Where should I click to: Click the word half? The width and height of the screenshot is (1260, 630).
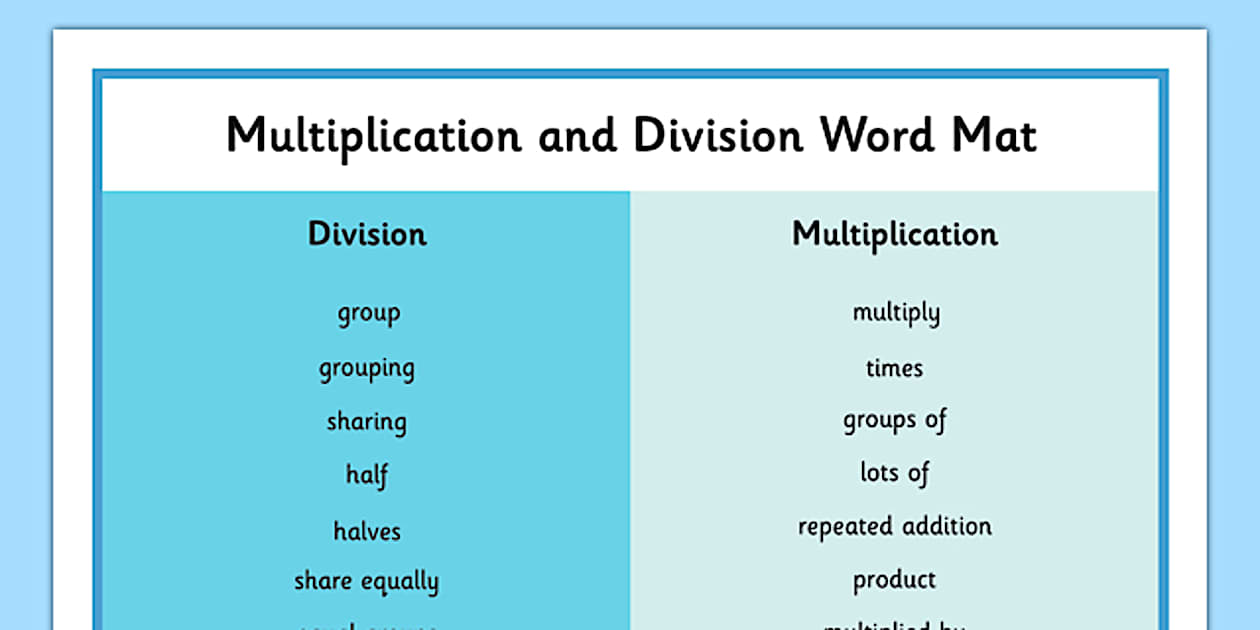(366, 476)
